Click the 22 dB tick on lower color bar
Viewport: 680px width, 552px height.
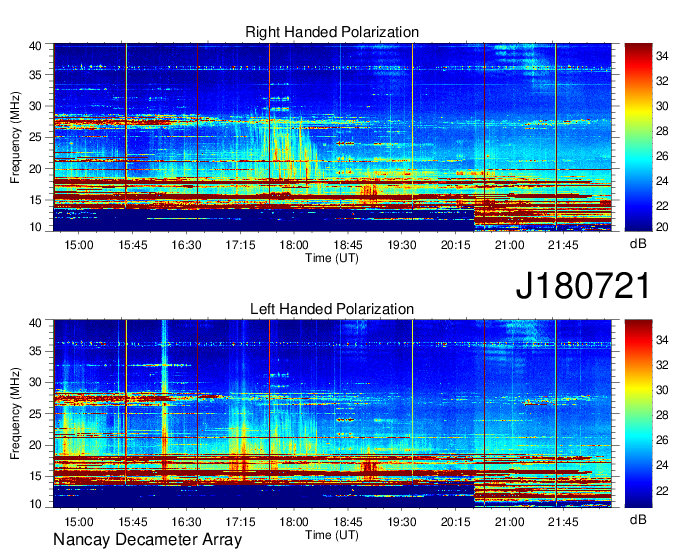click(662, 490)
